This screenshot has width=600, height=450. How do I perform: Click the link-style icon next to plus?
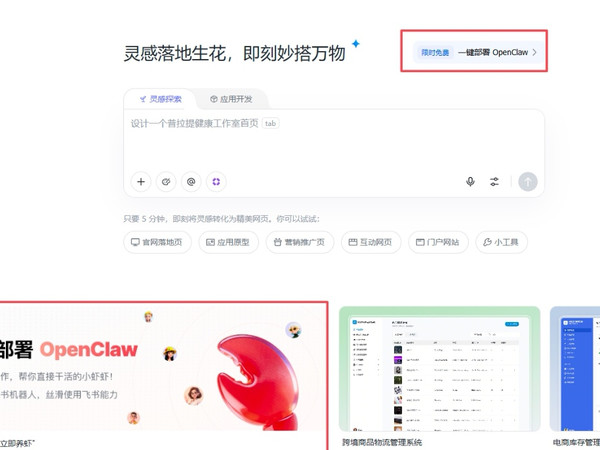[166, 181]
